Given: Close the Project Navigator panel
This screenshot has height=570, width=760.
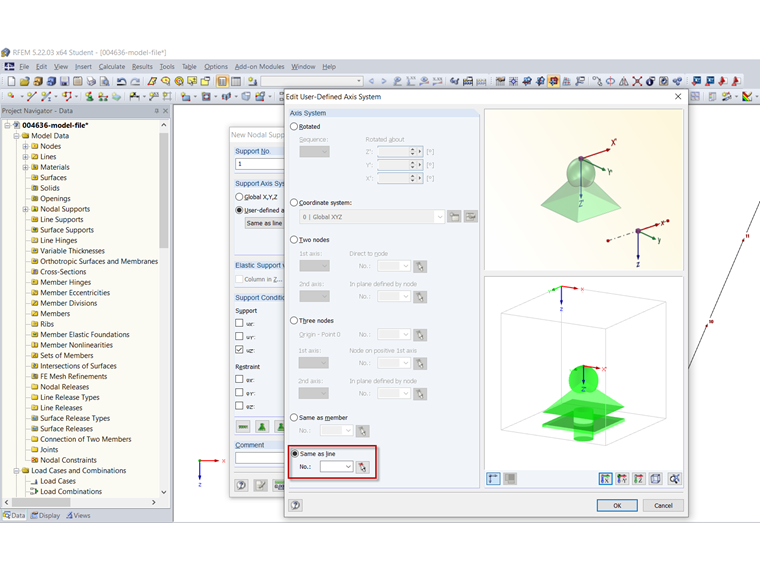Looking at the screenshot, I should pos(165,111).
